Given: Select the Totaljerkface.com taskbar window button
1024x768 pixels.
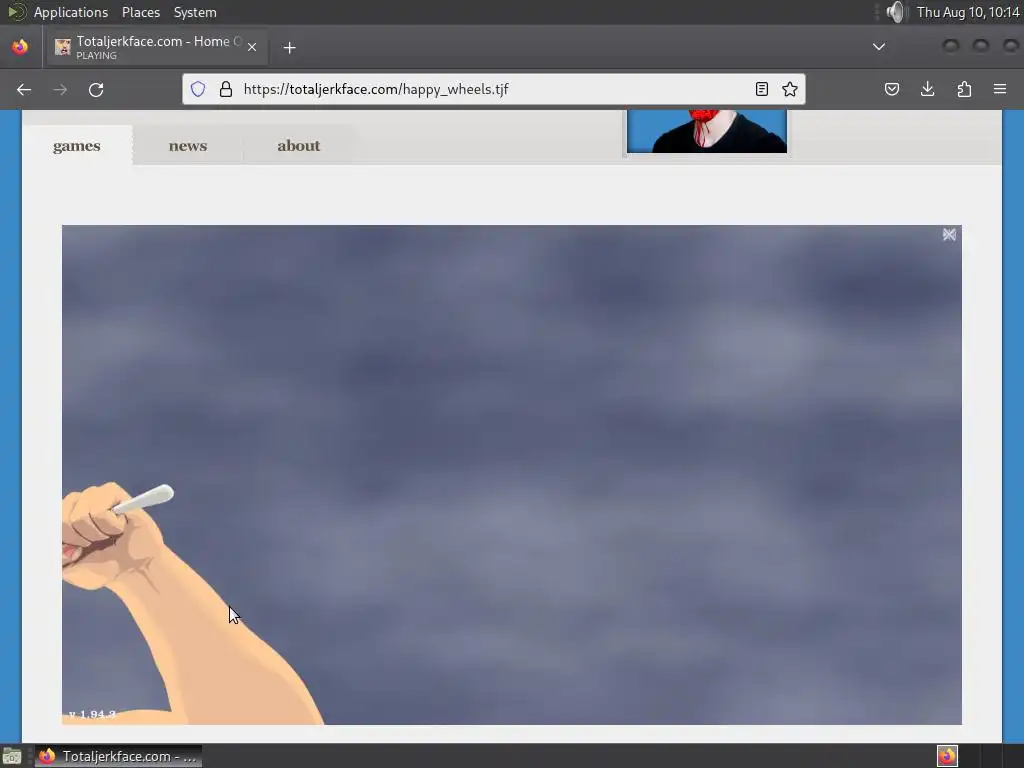Looking at the screenshot, I should (118, 756).
